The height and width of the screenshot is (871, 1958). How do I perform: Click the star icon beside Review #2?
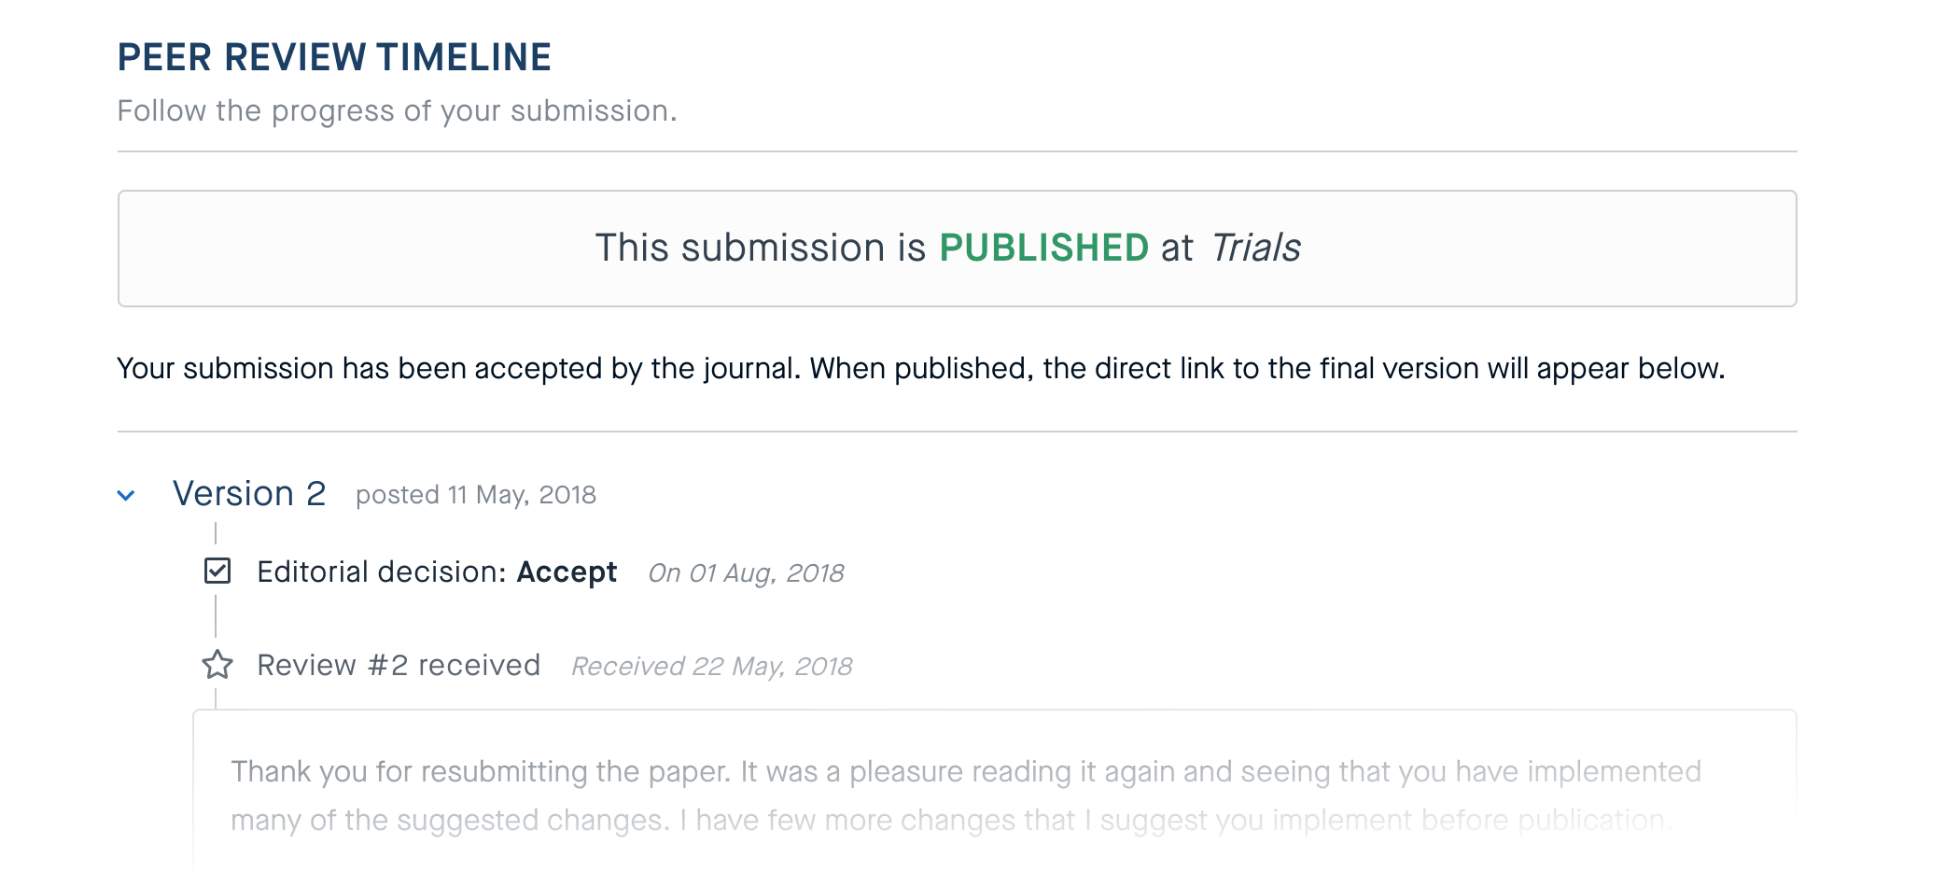pos(217,665)
